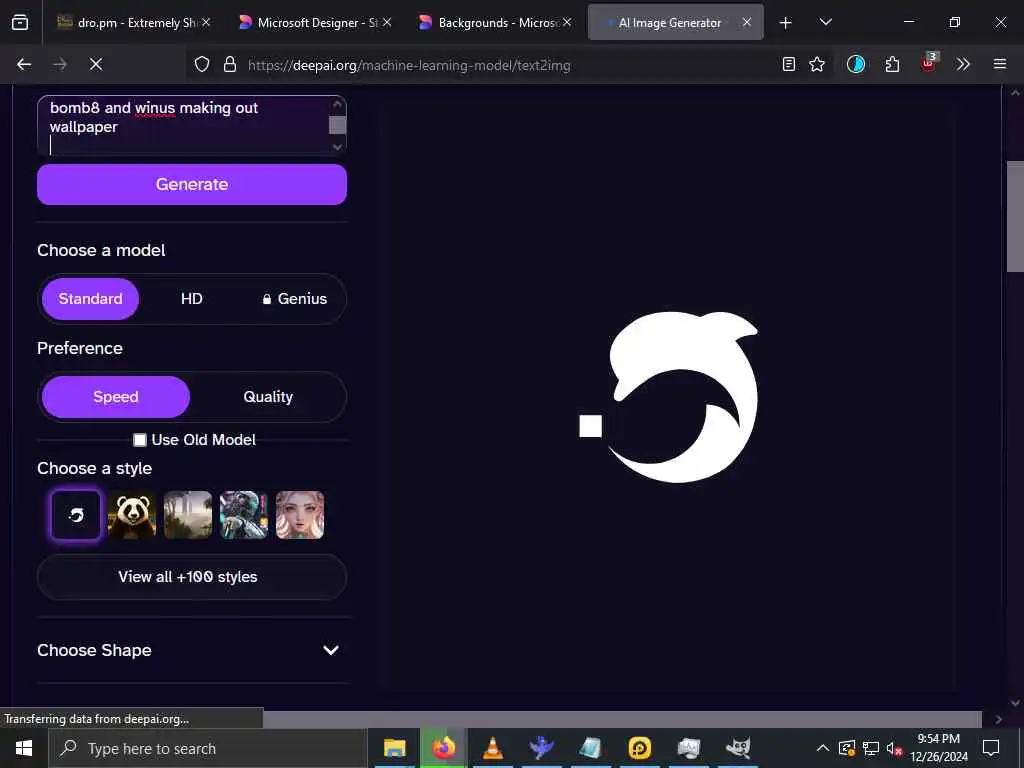1024x768 pixels.
Task: Bookmark this page with the star icon
Action: click(x=817, y=64)
